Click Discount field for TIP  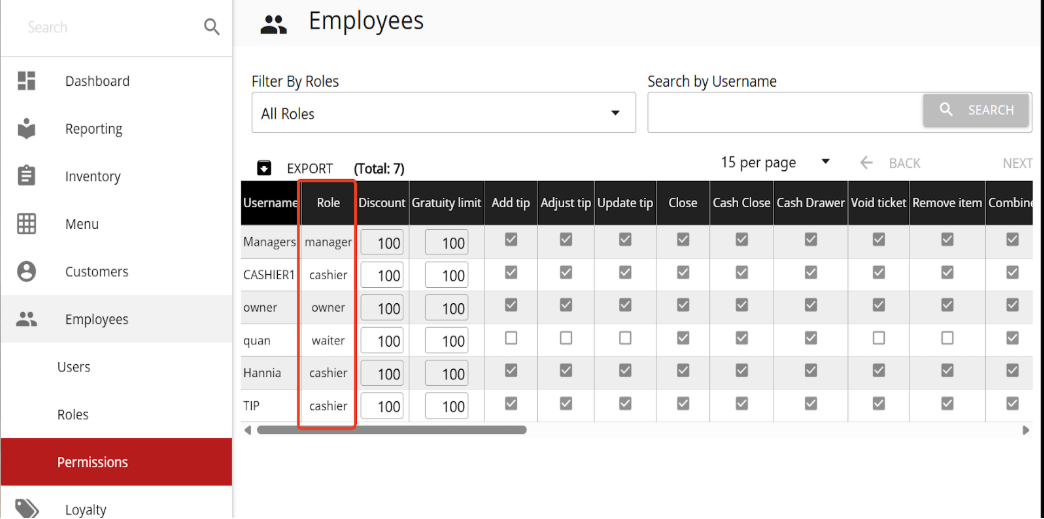[382, 406]
